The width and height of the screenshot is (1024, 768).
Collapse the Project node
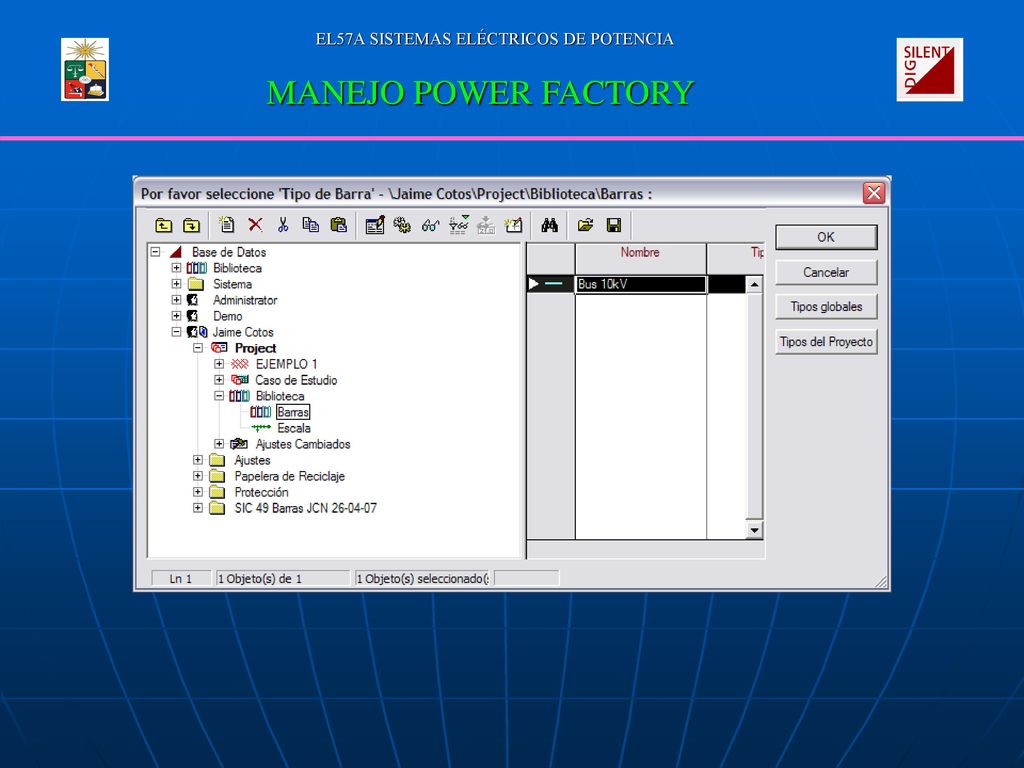tap(198, 348)
